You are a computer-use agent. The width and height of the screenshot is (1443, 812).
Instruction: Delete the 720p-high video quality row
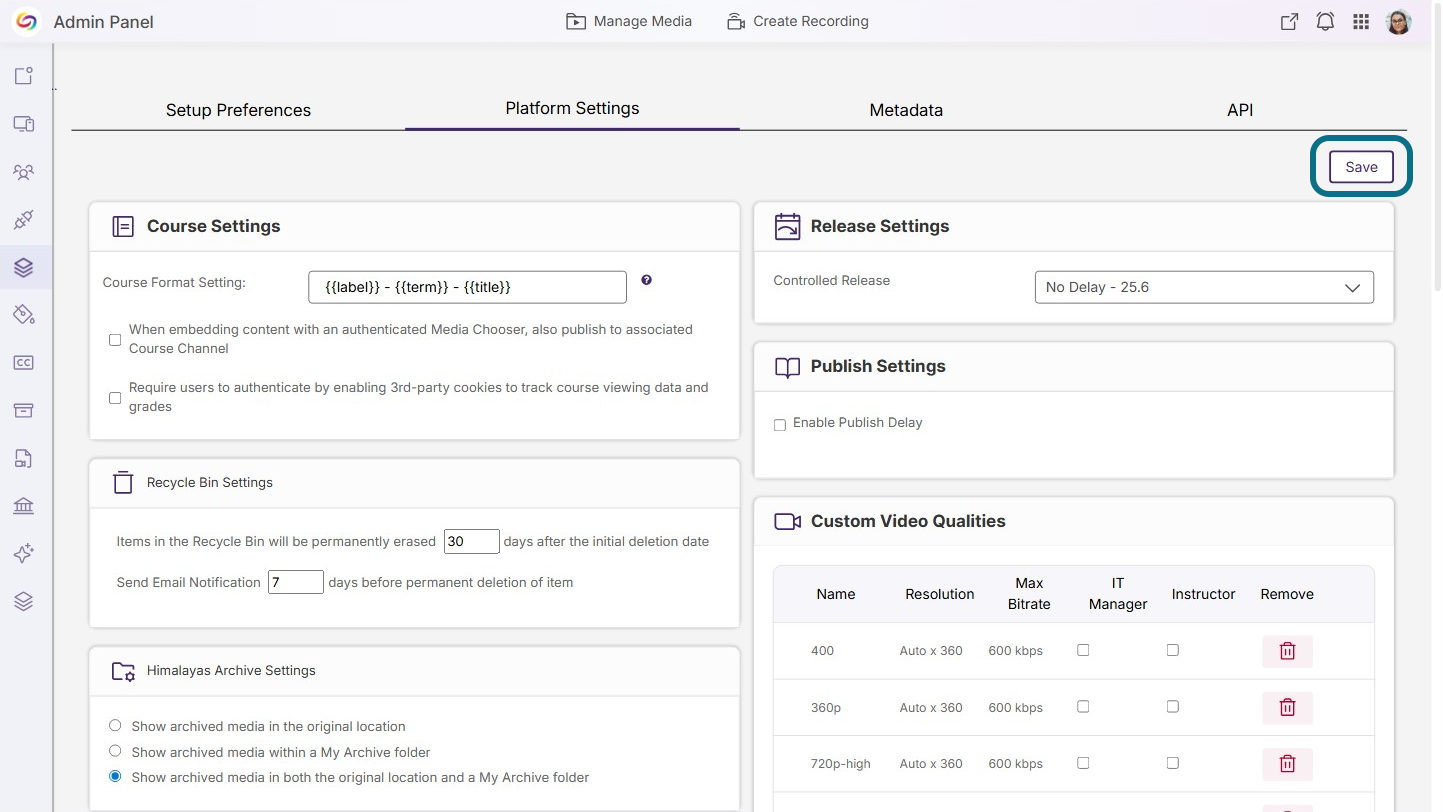coord(1287,765)
